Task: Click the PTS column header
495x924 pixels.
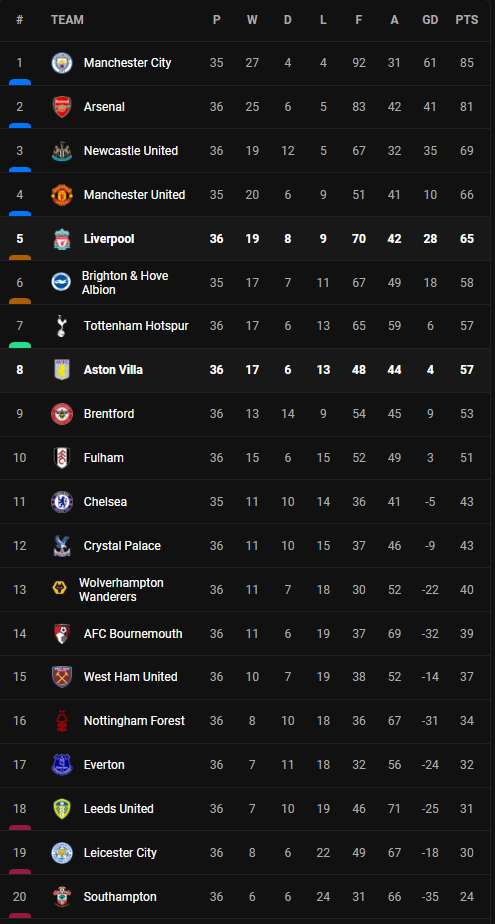Action: 467,20
